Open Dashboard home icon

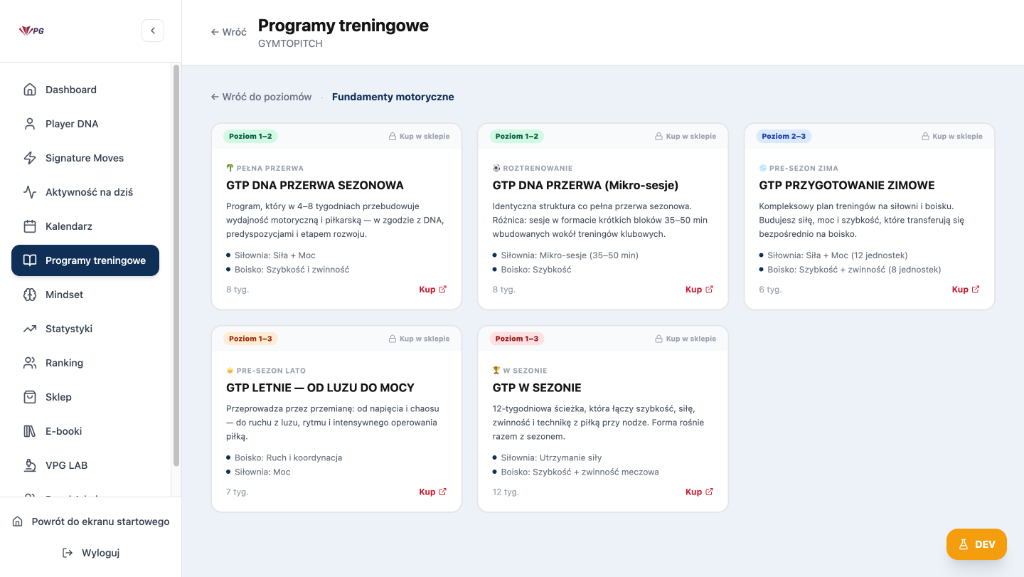point(29,89)
